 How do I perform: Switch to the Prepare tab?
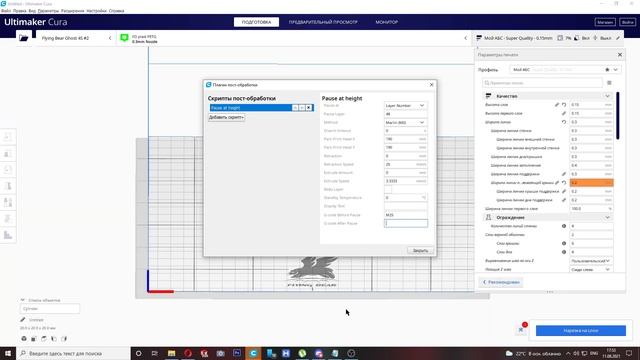(256, 22)
